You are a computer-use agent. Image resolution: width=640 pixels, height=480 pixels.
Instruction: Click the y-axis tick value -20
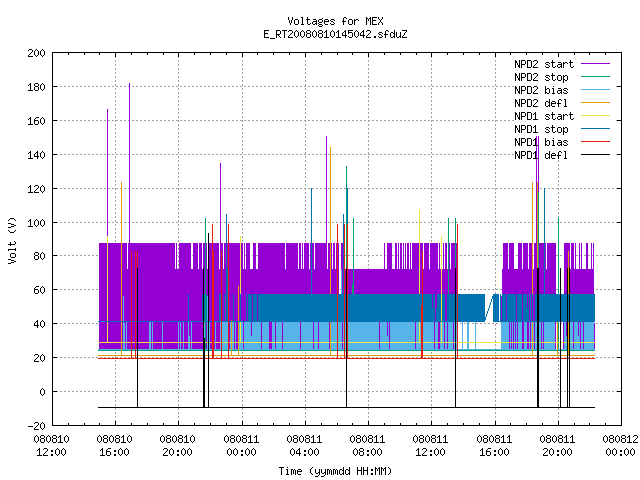click(36, 426)
